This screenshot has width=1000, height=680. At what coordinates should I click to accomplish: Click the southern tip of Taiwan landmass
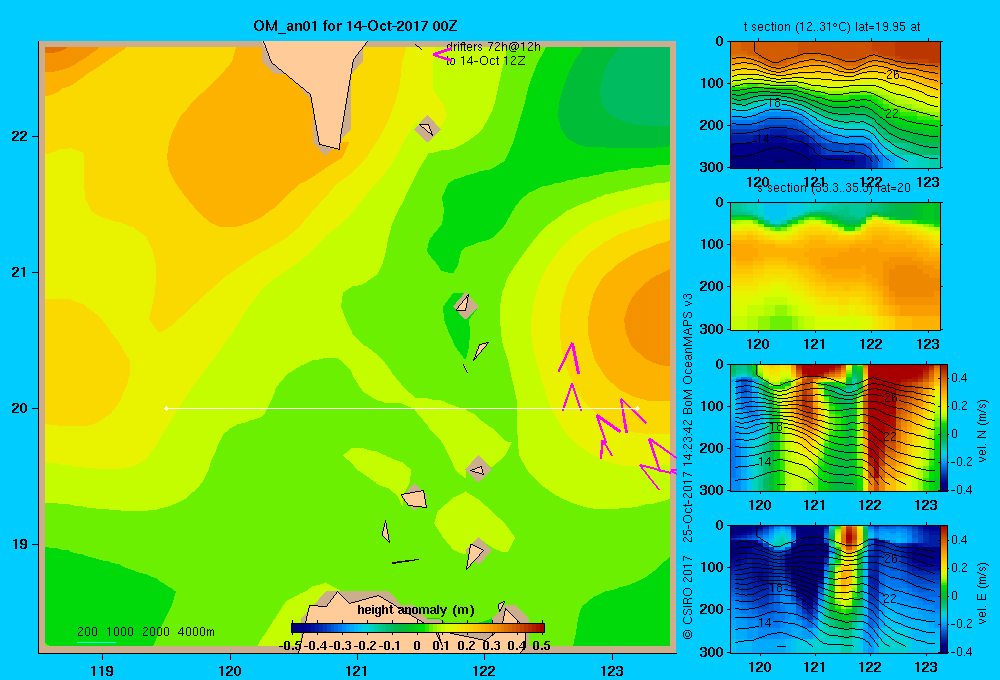[330, 147]
